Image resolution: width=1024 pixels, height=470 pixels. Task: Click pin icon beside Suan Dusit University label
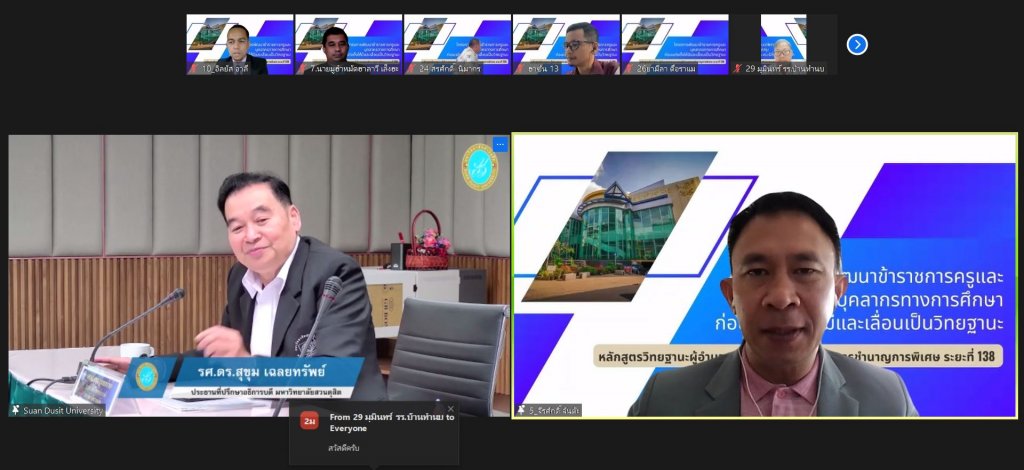(x=15, y=410)
